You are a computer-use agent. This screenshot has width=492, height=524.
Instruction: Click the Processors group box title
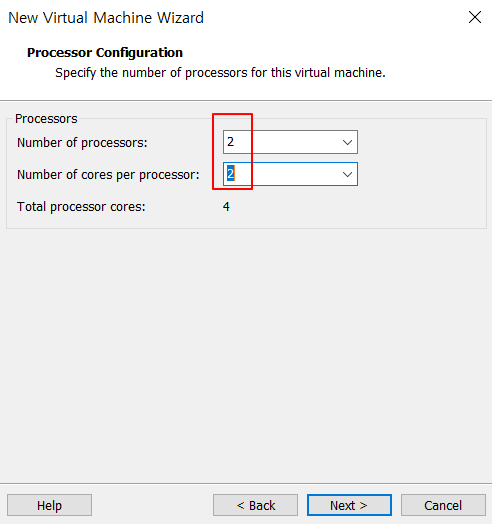coord(46,119)
